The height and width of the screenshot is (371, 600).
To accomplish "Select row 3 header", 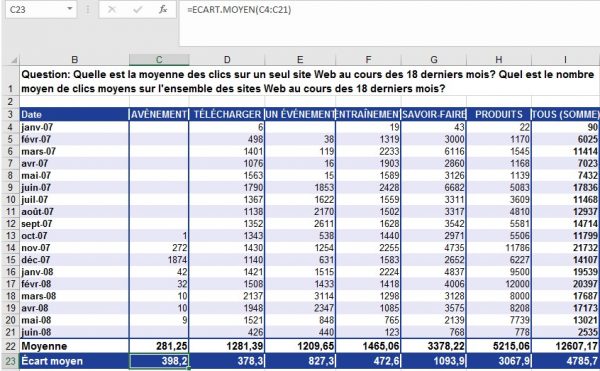I will pos(11,114).
